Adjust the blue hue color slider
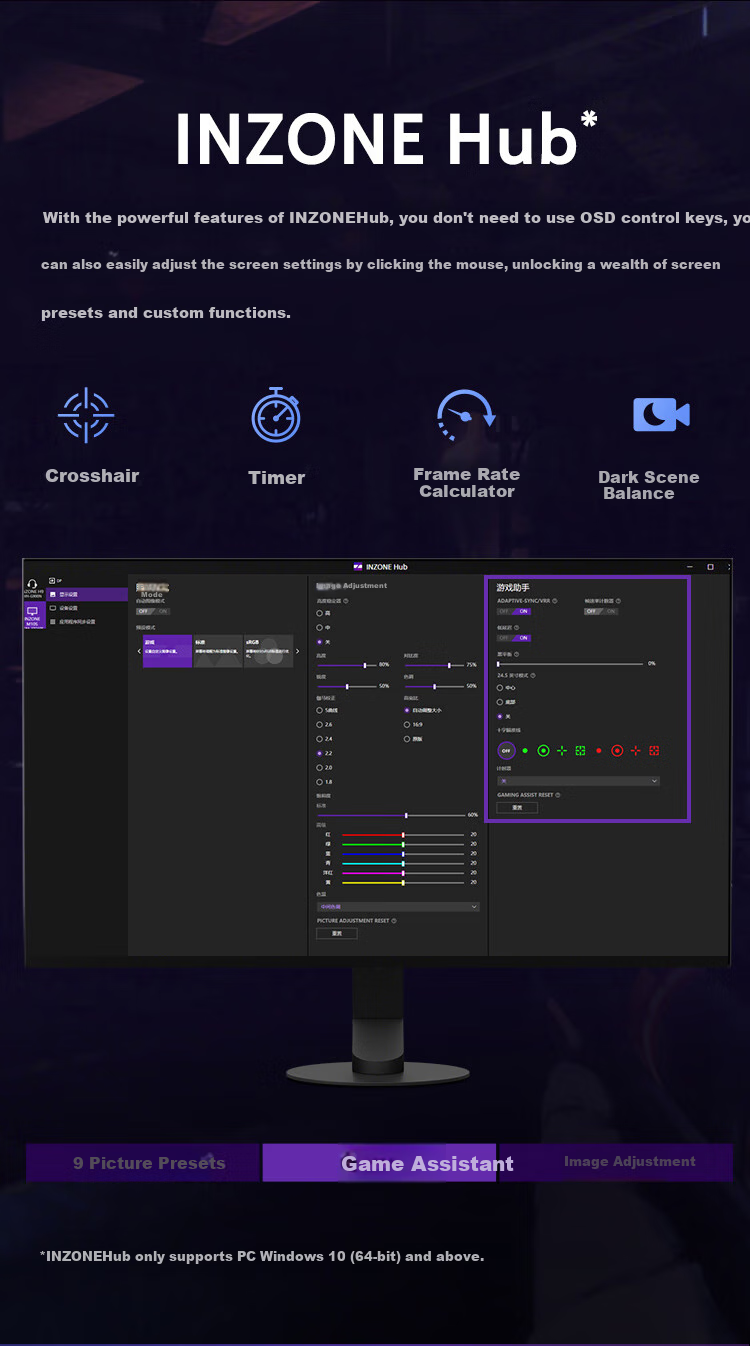 (x=403, y=854)
